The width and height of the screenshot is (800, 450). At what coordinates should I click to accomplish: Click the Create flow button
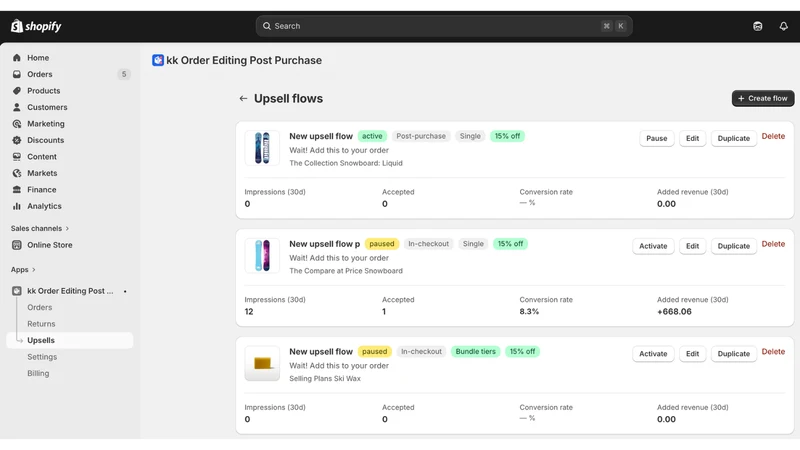tap(763, 98)
